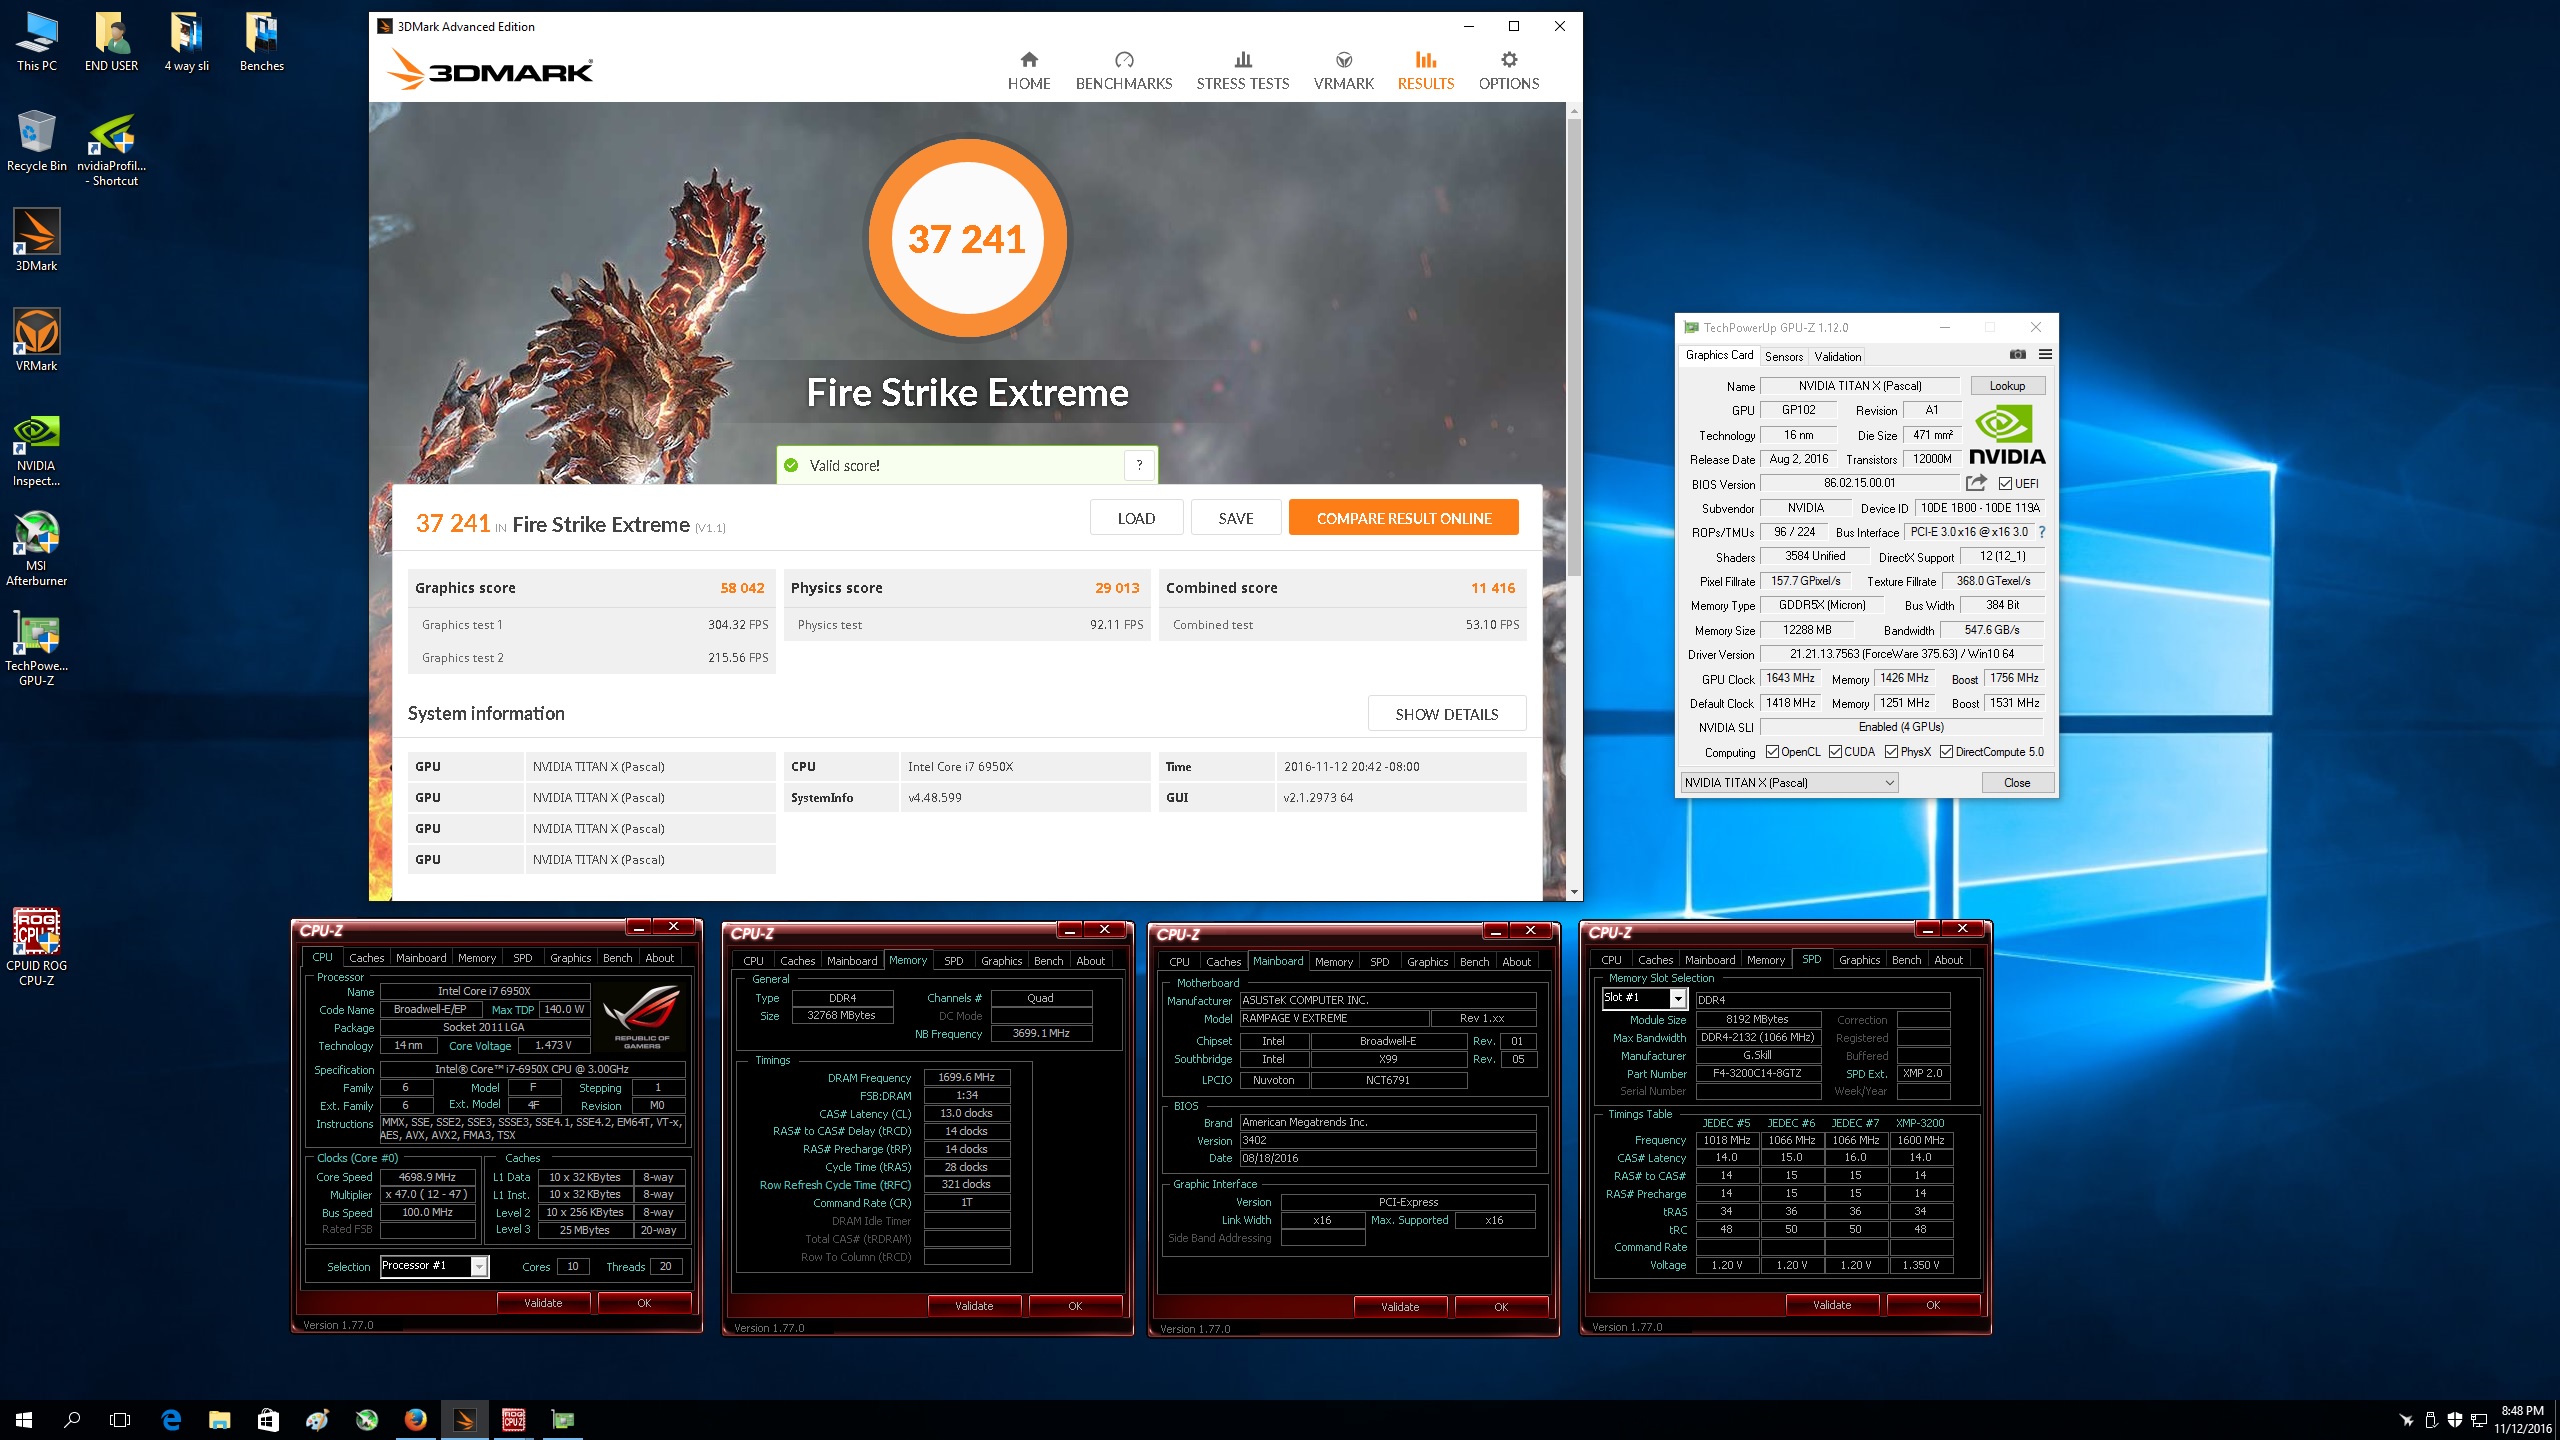Select CPUID ROG CPU-Z desktop icon

37,946
